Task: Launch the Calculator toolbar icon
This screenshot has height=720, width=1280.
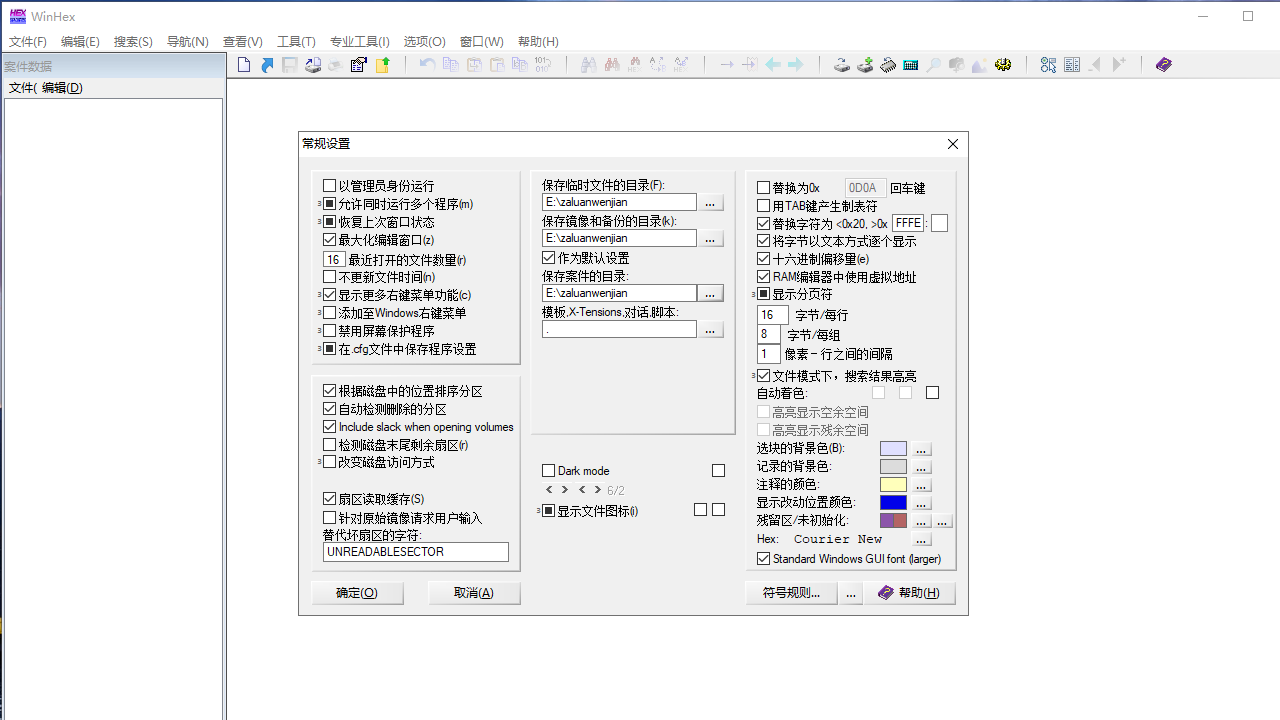Action: point(911,64)
